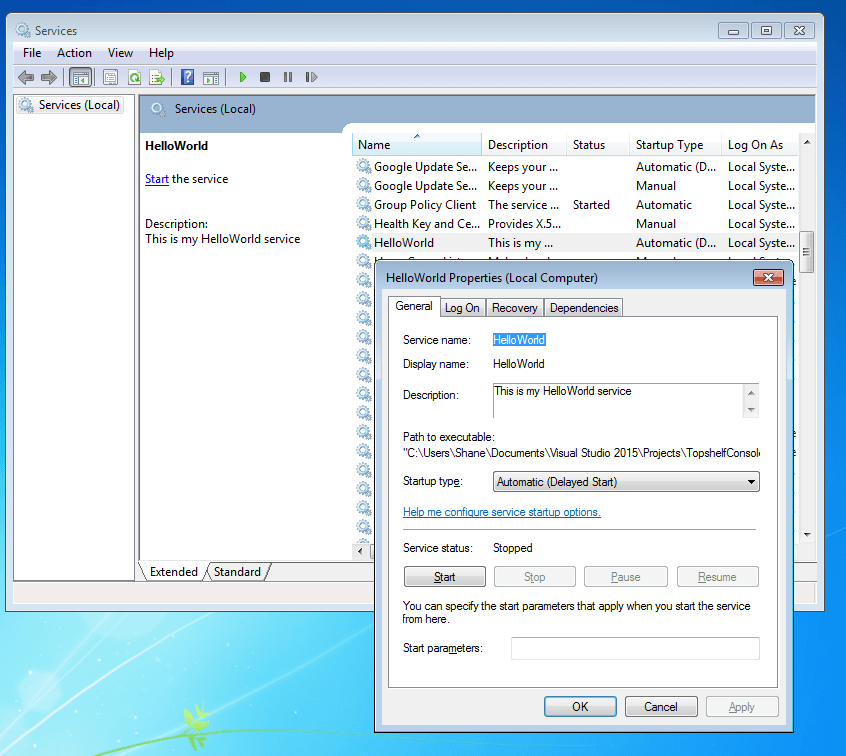Select the Standard view tab
This screenshot has height=756, width=846.
237,572
